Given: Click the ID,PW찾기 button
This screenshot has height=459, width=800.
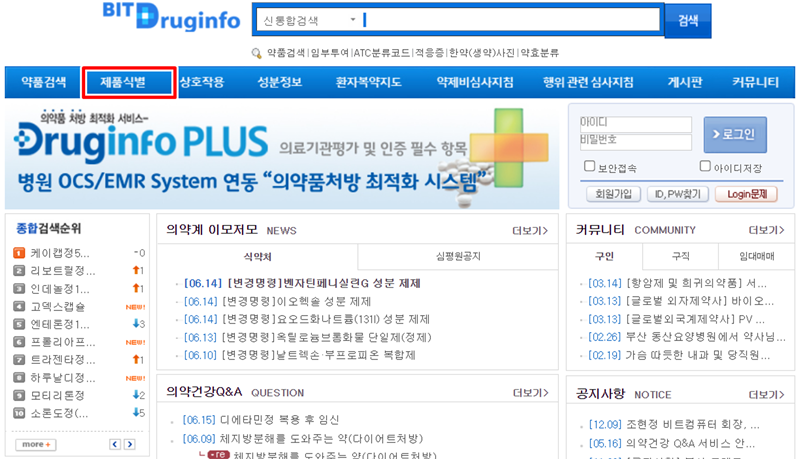Looking at the screenshot, I should [678, 194].
